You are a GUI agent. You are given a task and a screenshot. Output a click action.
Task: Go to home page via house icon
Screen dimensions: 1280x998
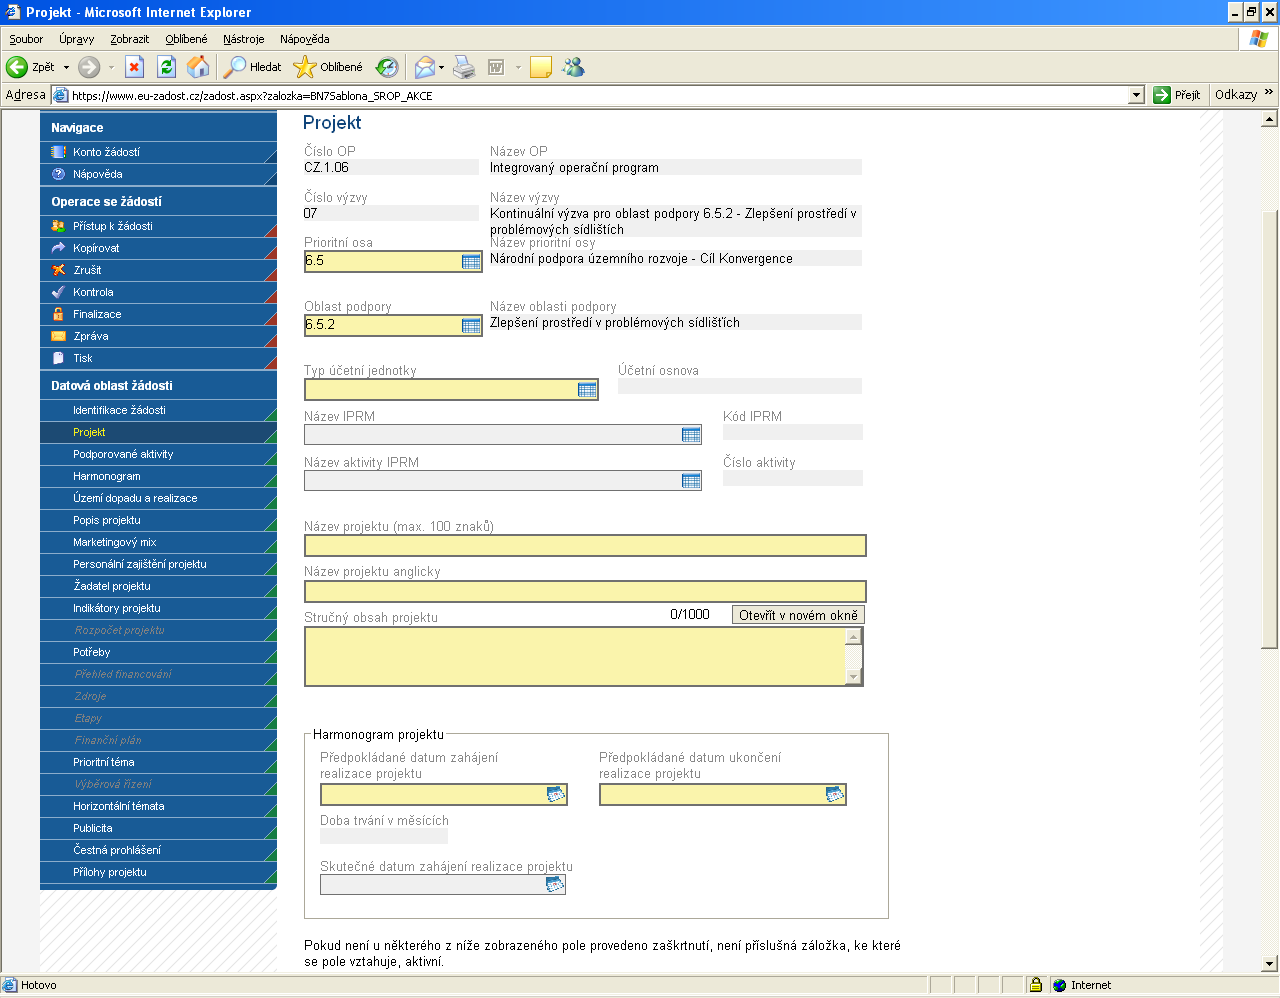click(199, 67)
